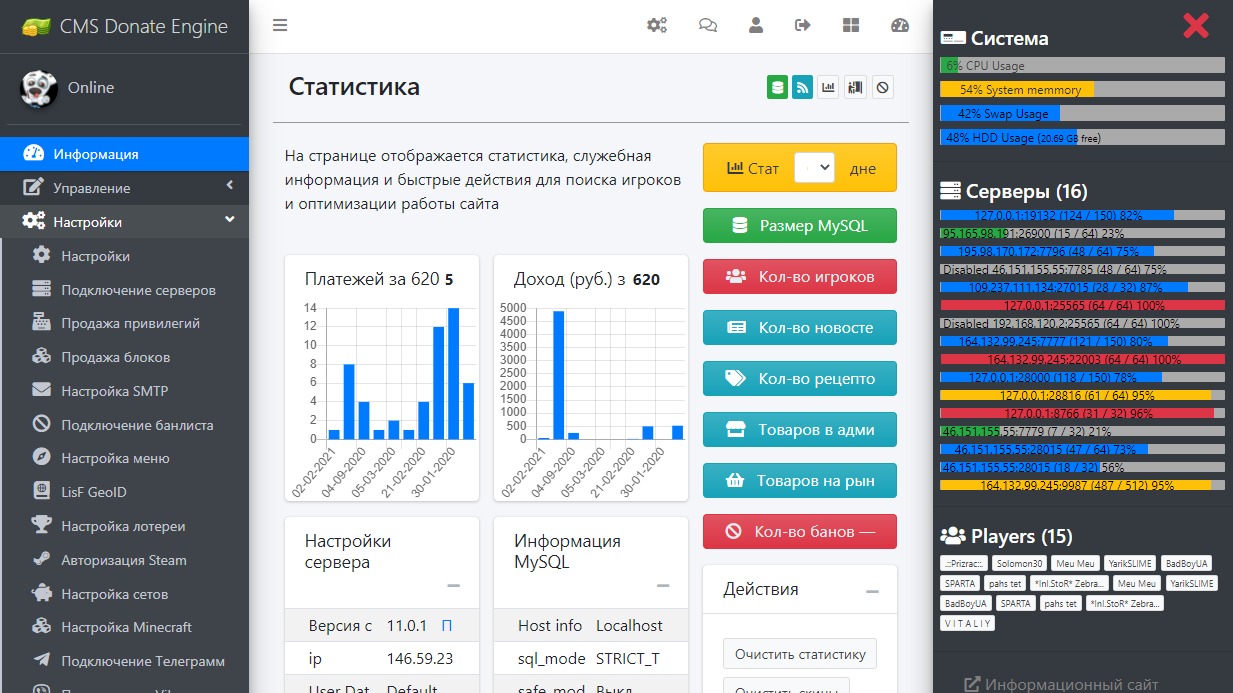
Task: Click the System memory usage bar
Action: pos(1082,90)
